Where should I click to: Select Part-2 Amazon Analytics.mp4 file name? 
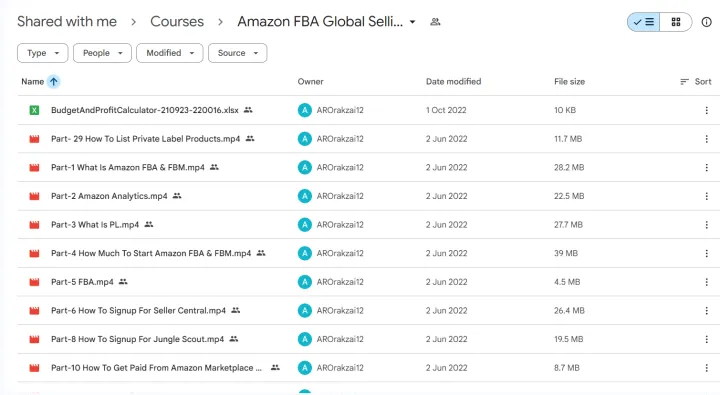coord(109,196)
